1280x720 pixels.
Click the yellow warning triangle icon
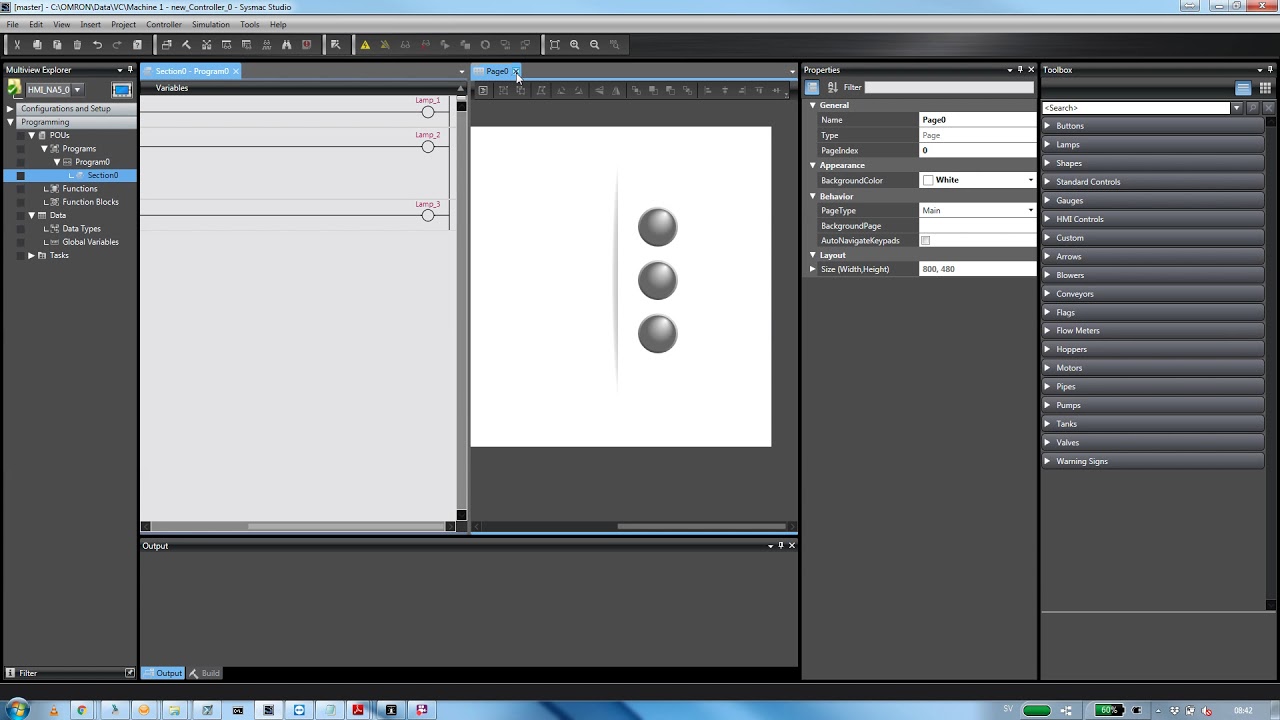pyautogui.click(x=365, y=44)
